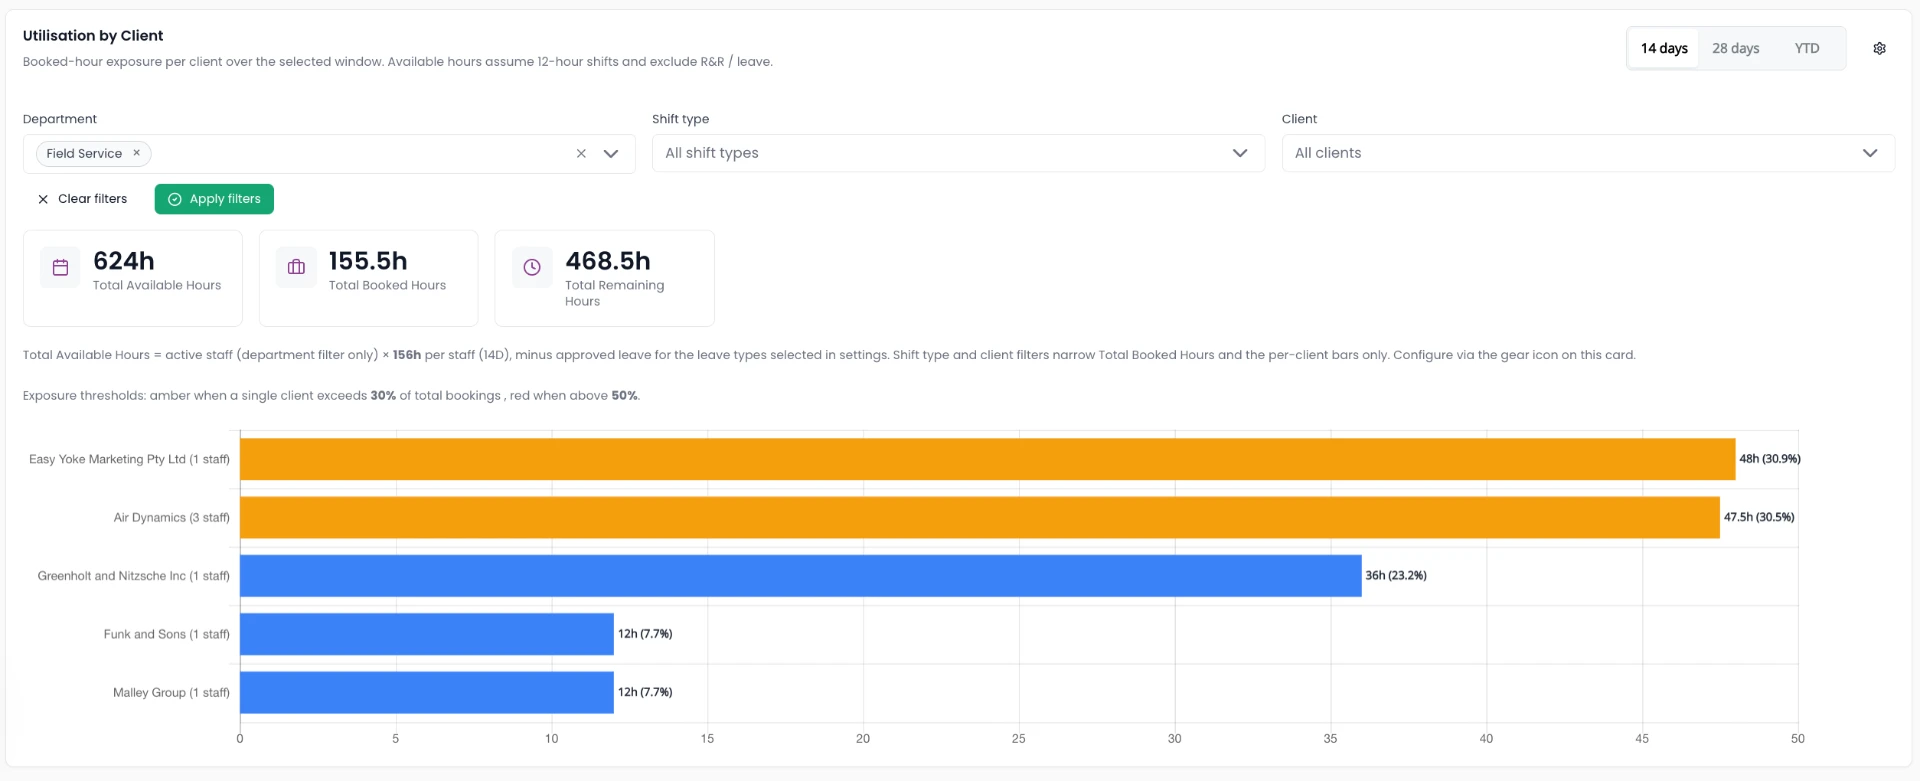Click the Department field label
Image resolution: width=1920 pixels, height=781 pixels.
60,119
